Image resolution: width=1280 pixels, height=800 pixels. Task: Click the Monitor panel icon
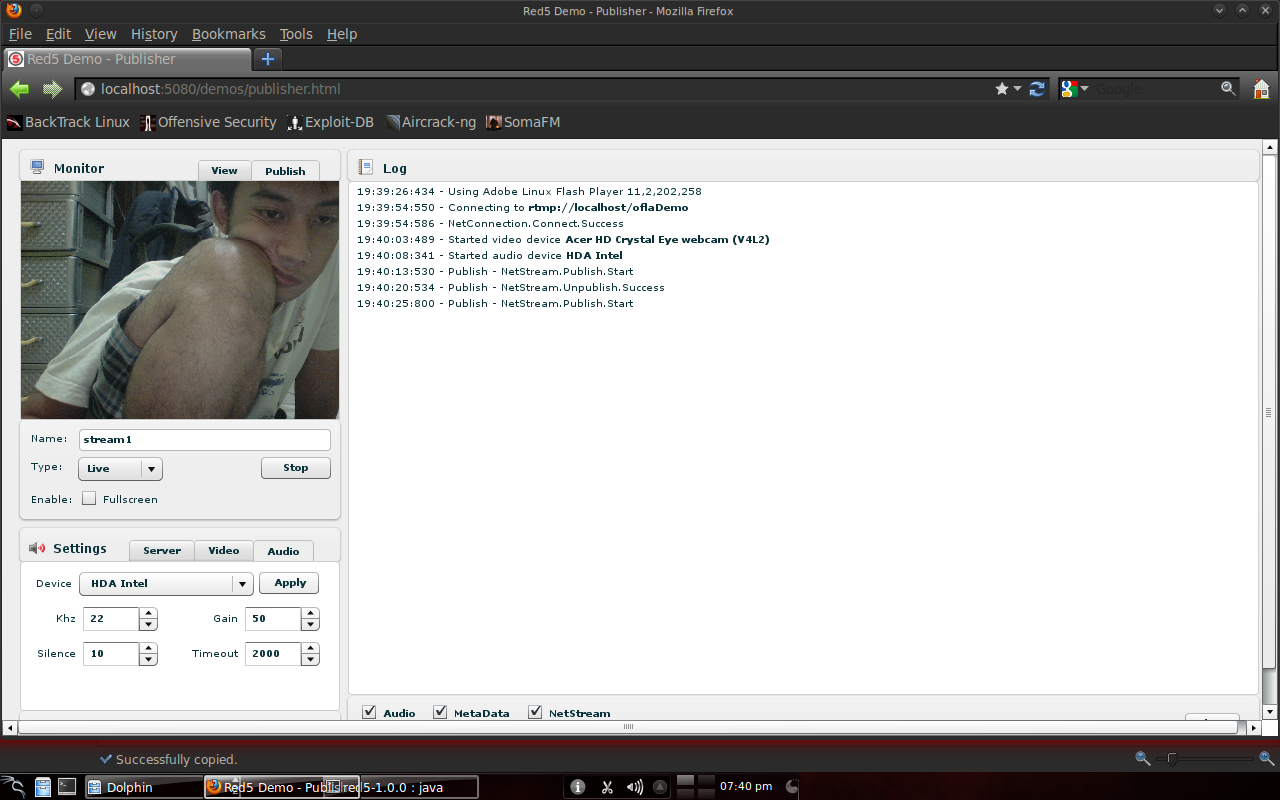[38, 167]
